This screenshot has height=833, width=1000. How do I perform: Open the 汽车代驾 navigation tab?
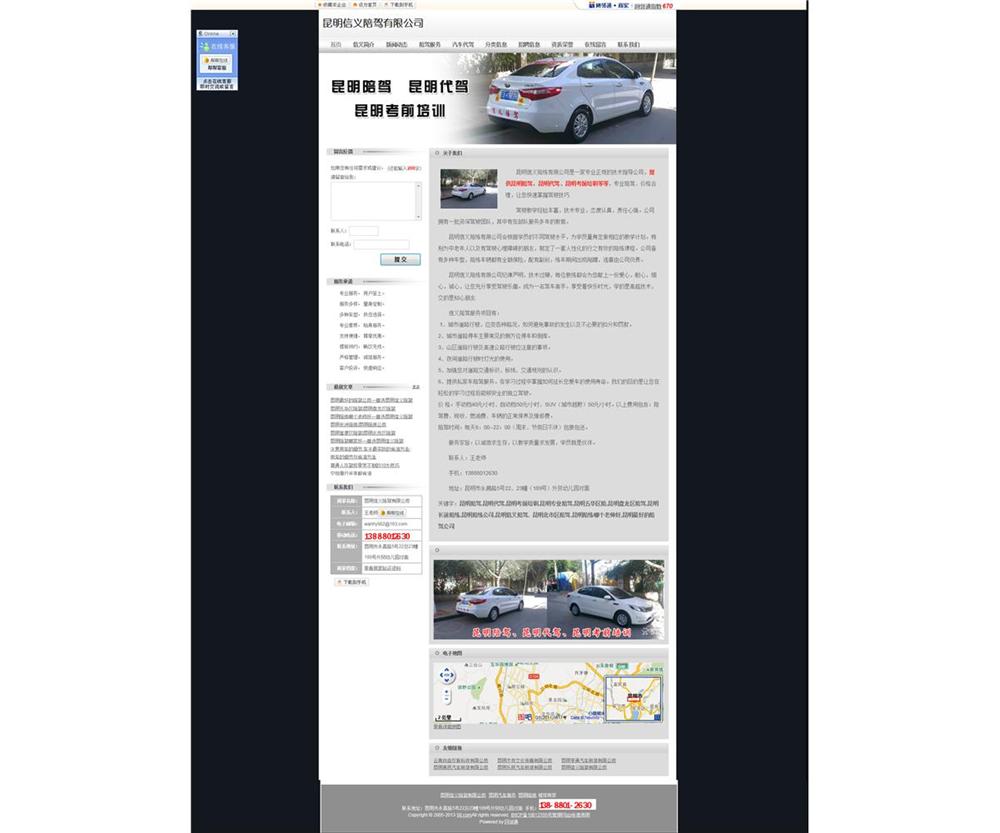tap(462, 45)
